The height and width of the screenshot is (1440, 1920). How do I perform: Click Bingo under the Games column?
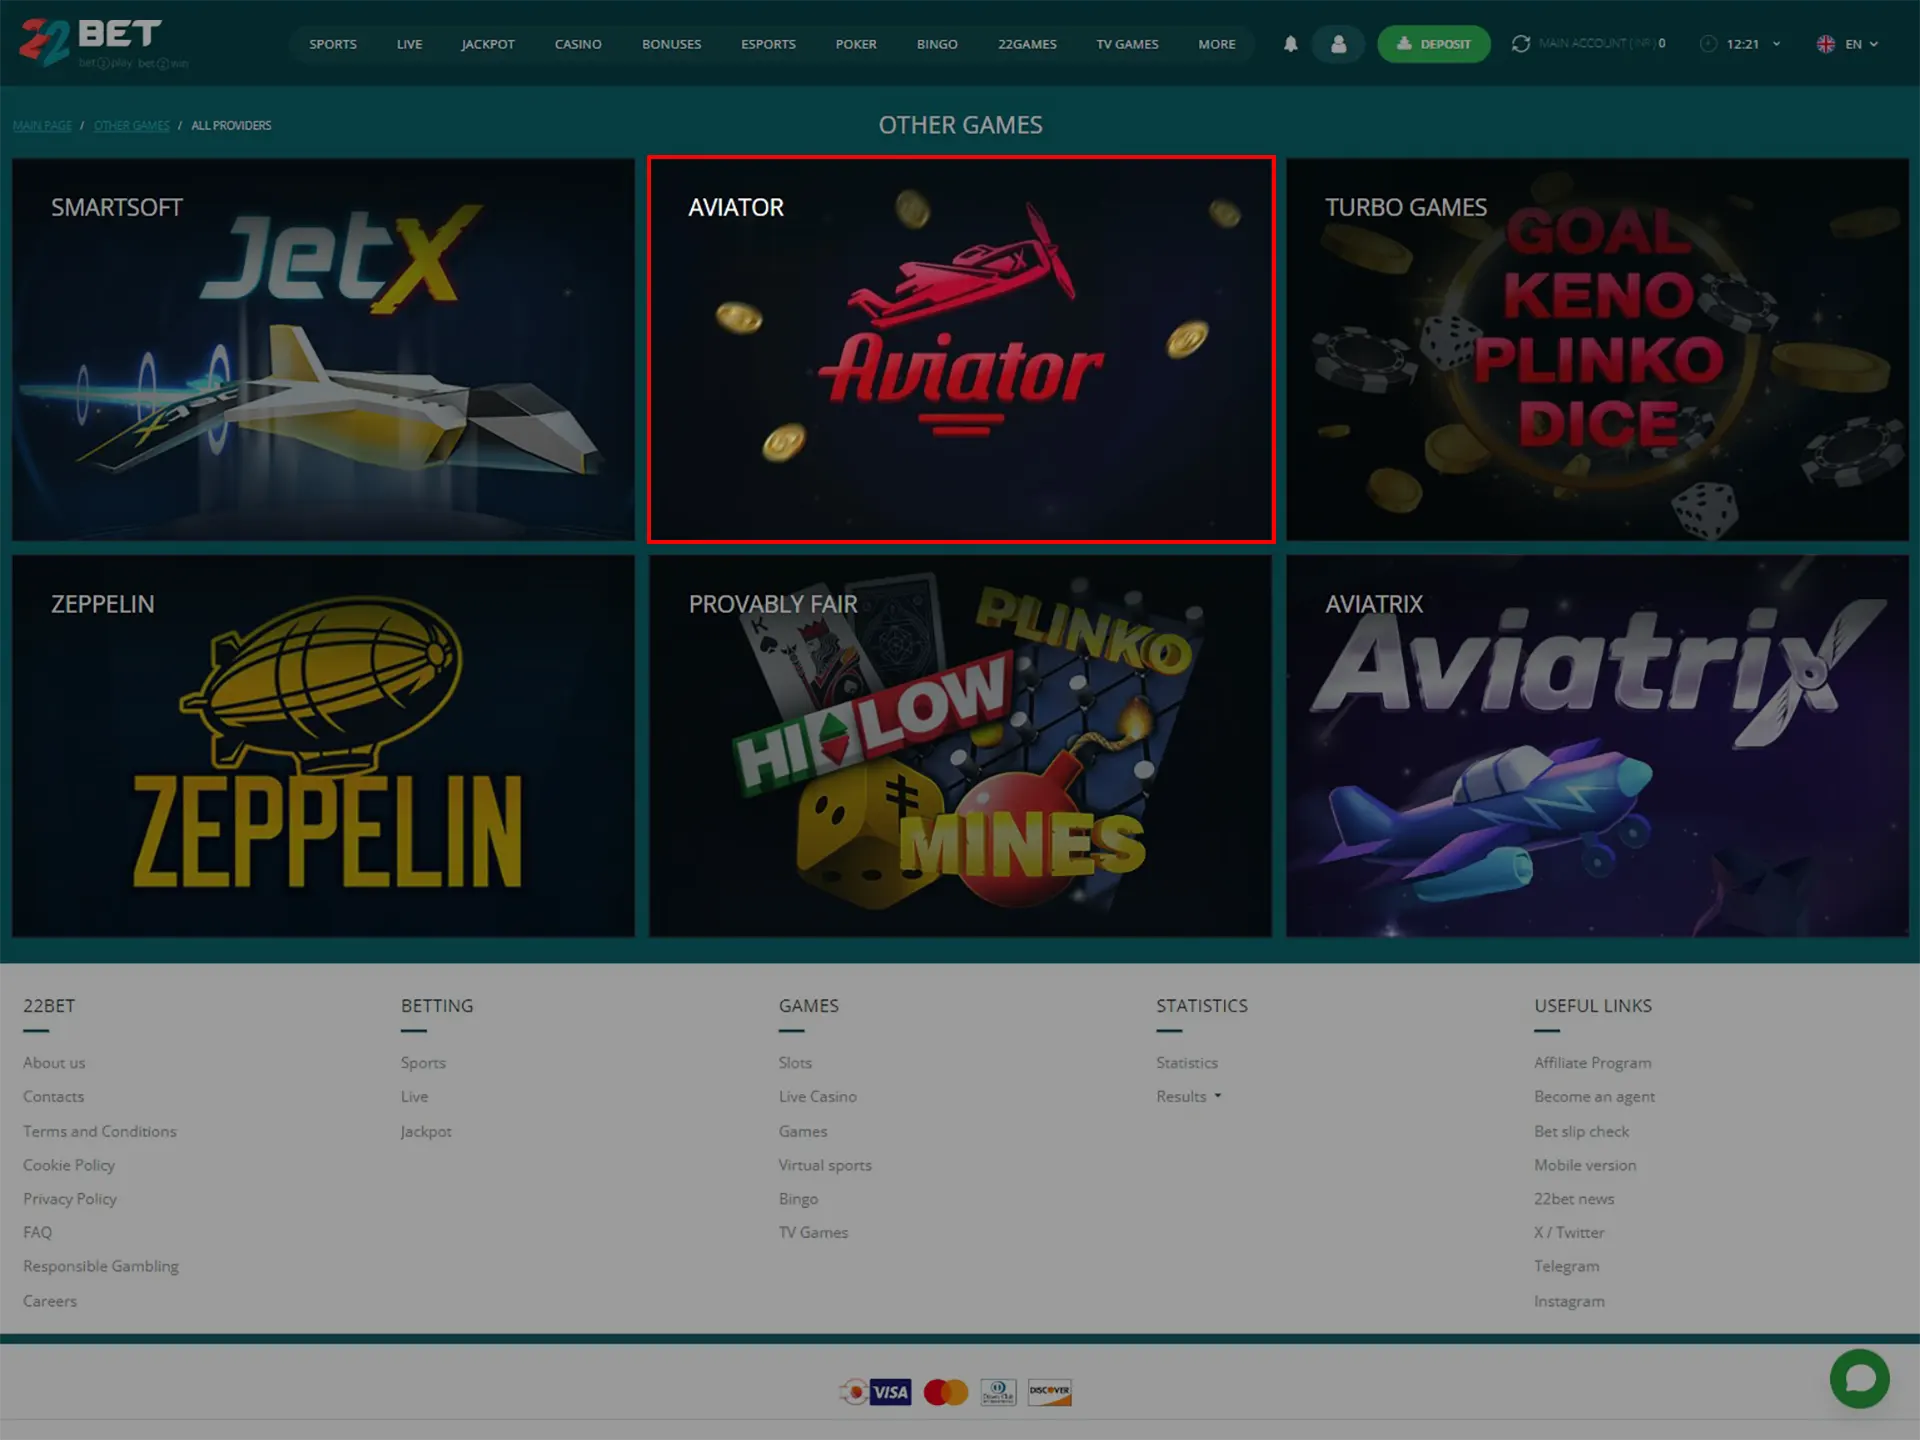click(798, 1199)
